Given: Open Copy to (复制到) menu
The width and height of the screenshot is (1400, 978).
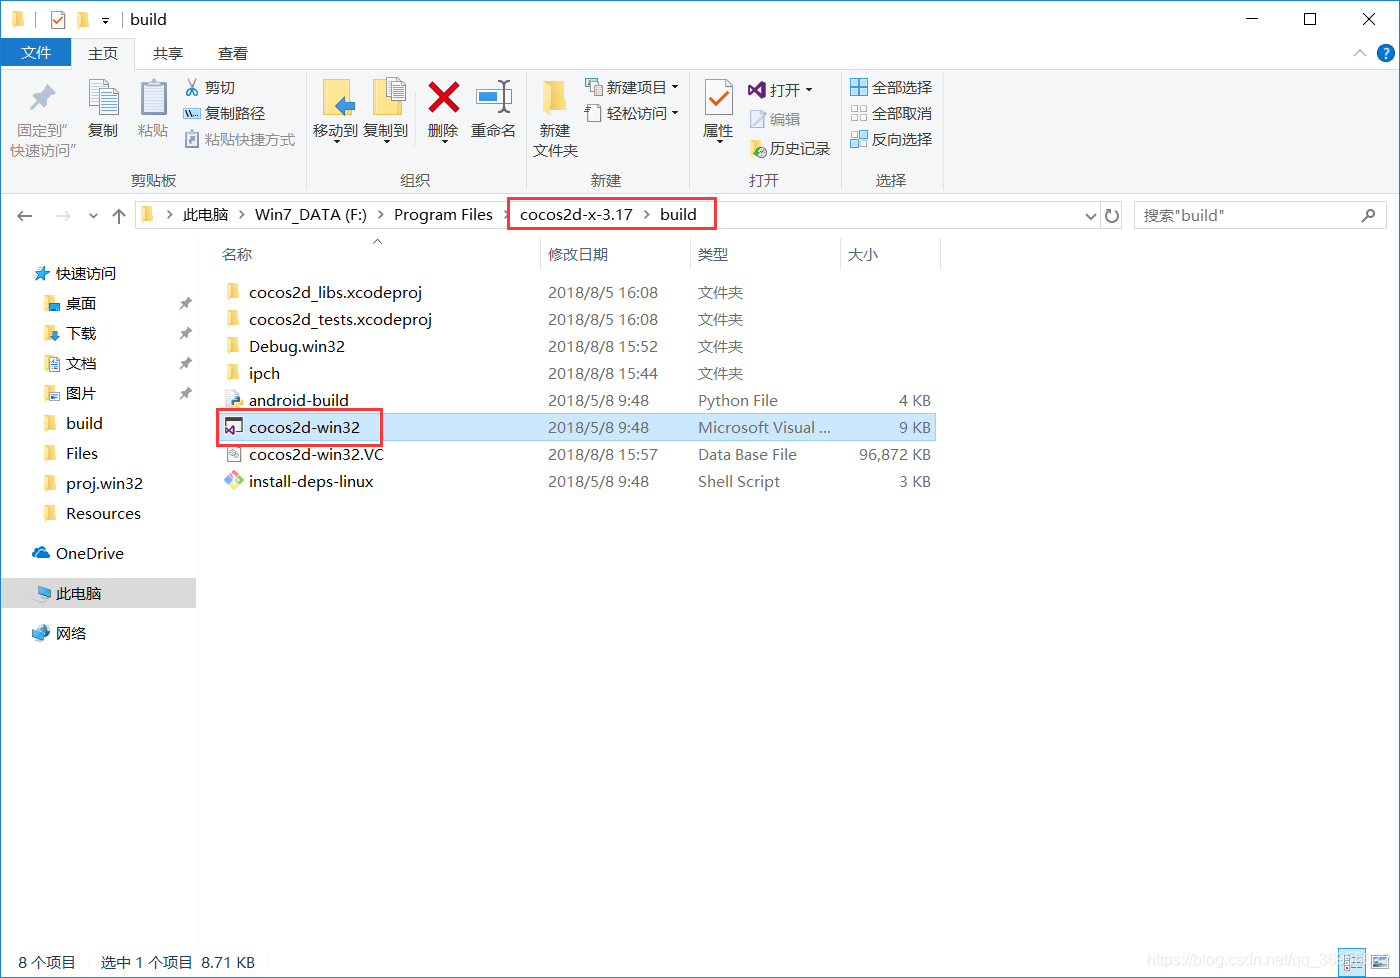Looking at the screenshot, I should (x=386, y=111).
